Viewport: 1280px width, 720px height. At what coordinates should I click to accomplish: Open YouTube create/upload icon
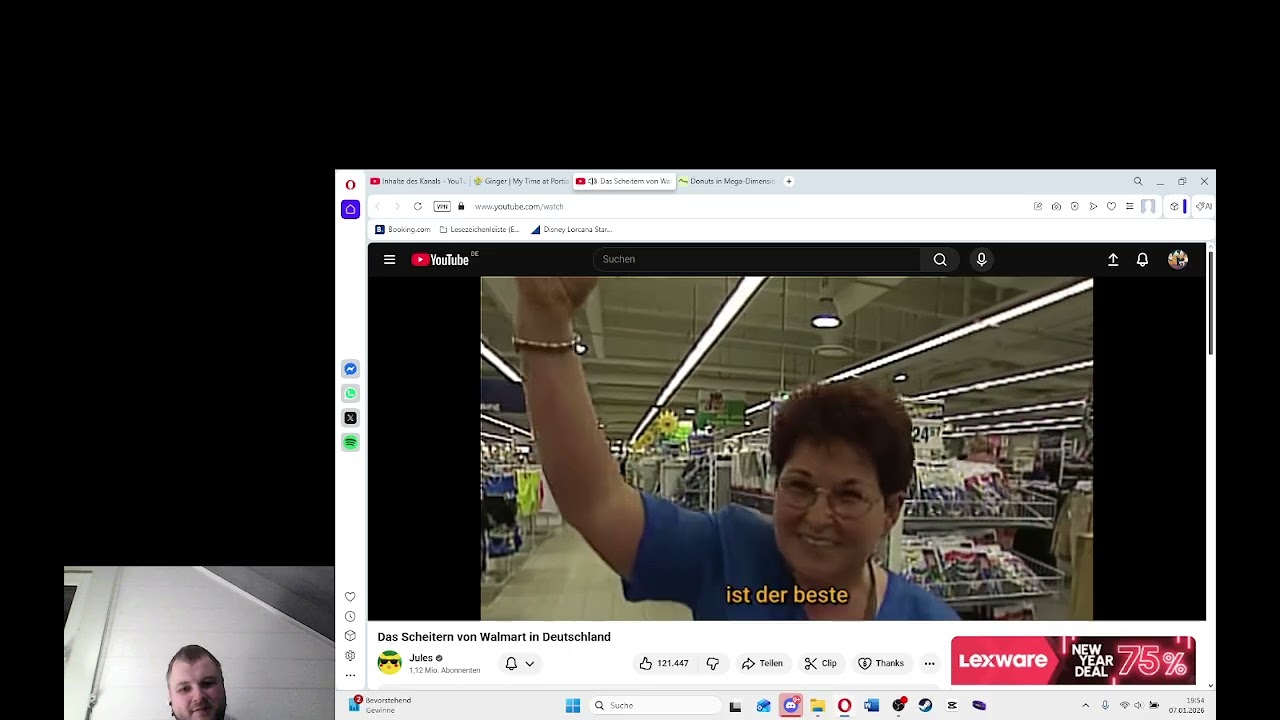[x=1113, y=259]
